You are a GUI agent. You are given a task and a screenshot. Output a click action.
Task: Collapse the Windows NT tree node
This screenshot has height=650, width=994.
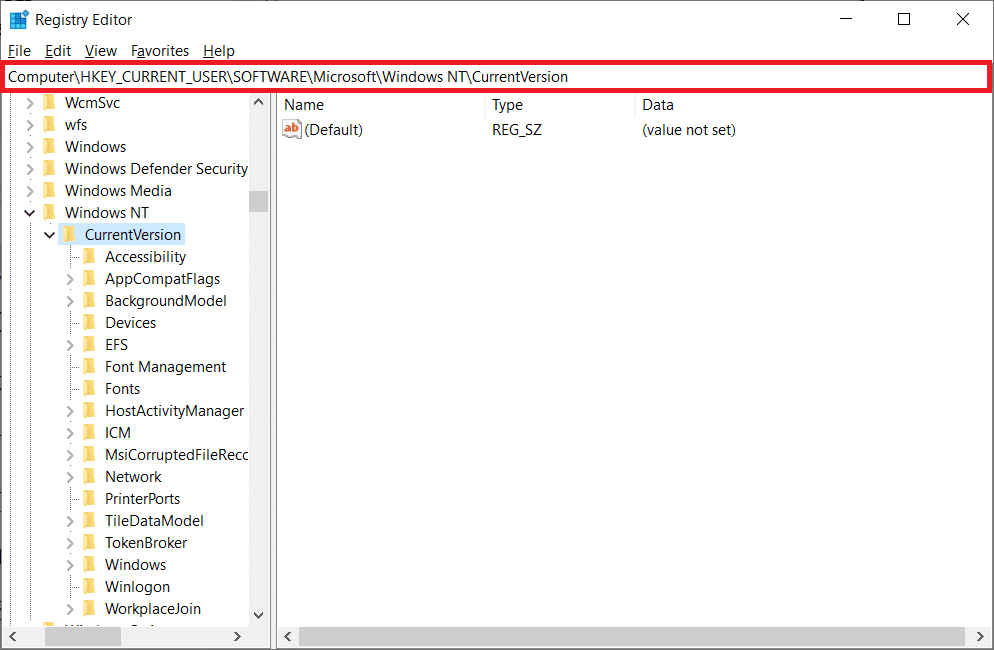pos(30,212)
